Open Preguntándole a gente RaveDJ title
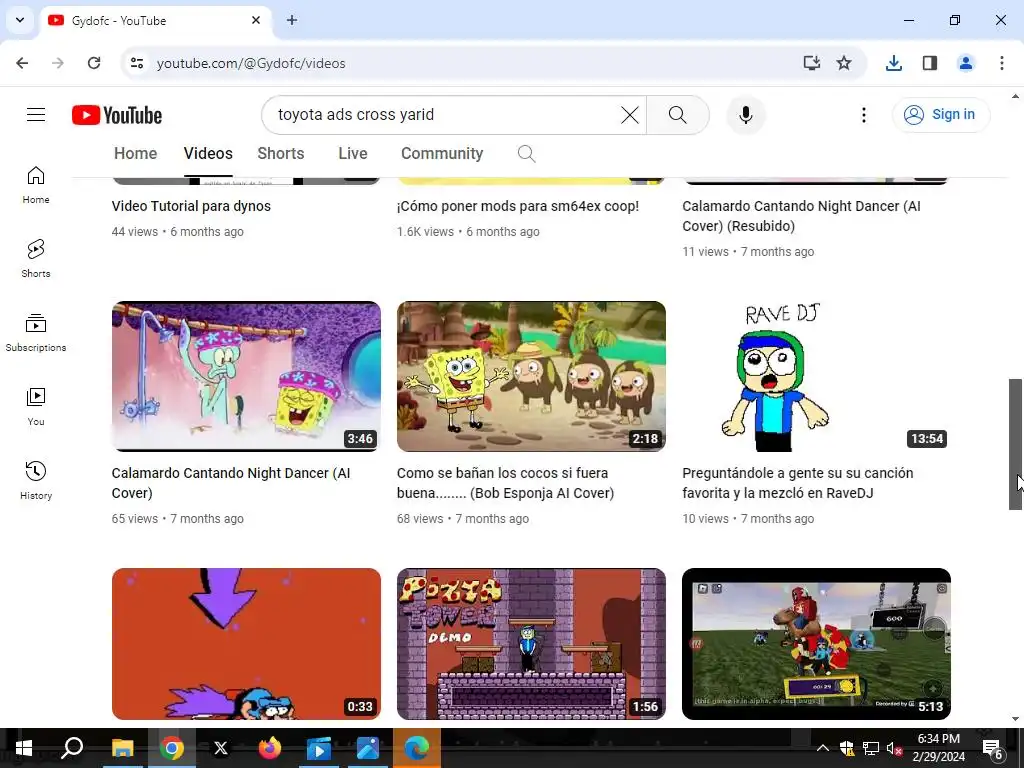1024x768 pixels. click(x=797, y=483)
